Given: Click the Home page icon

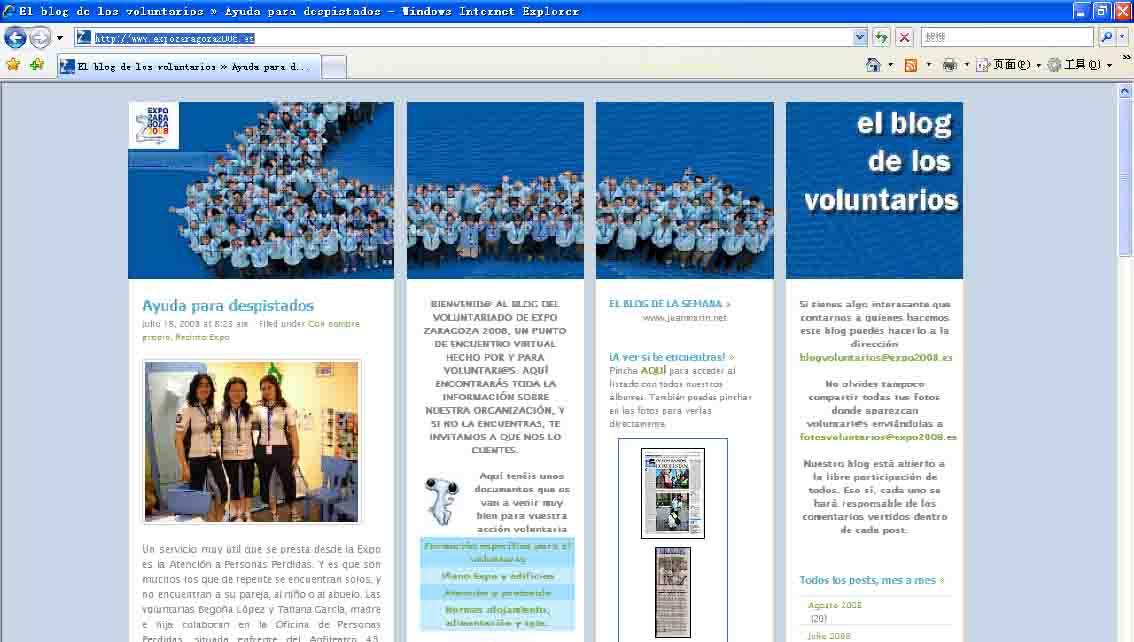Looking at the screenshot, I should [873, 65].
